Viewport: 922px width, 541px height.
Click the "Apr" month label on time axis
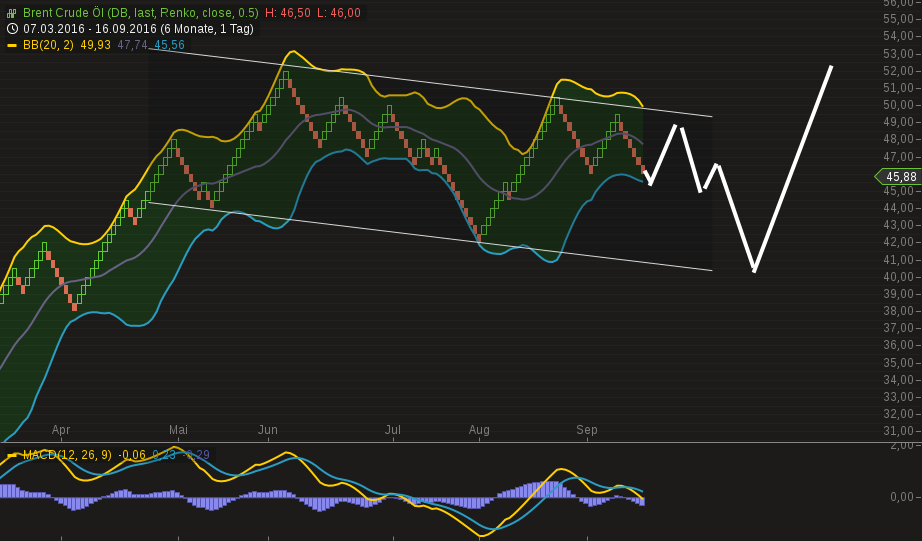coord(61,430)
